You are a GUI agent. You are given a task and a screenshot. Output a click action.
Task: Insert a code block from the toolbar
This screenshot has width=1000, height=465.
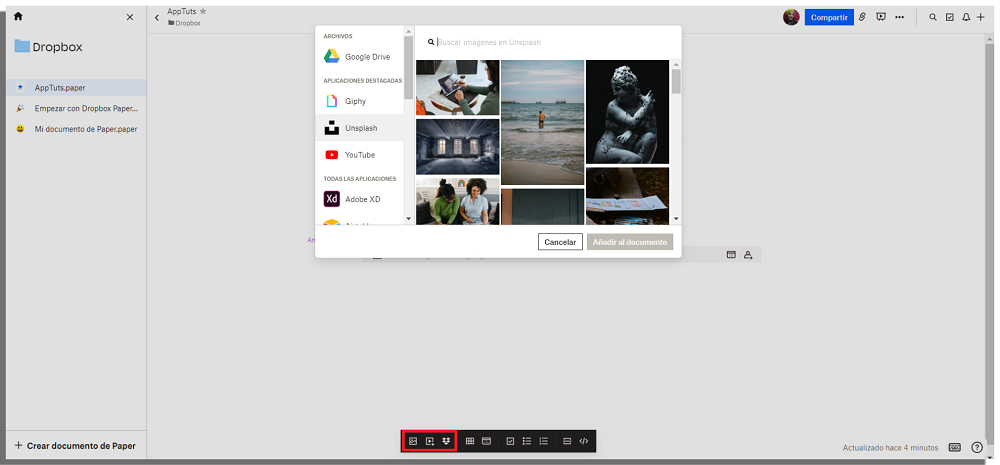point(584,441)
